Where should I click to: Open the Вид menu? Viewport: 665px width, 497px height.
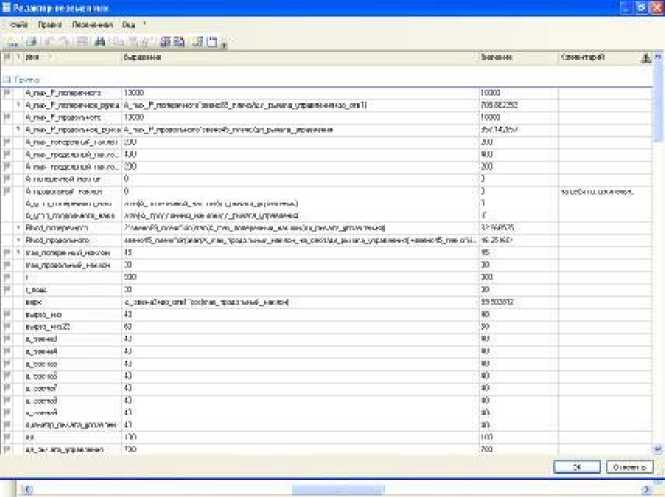(129, 25)
